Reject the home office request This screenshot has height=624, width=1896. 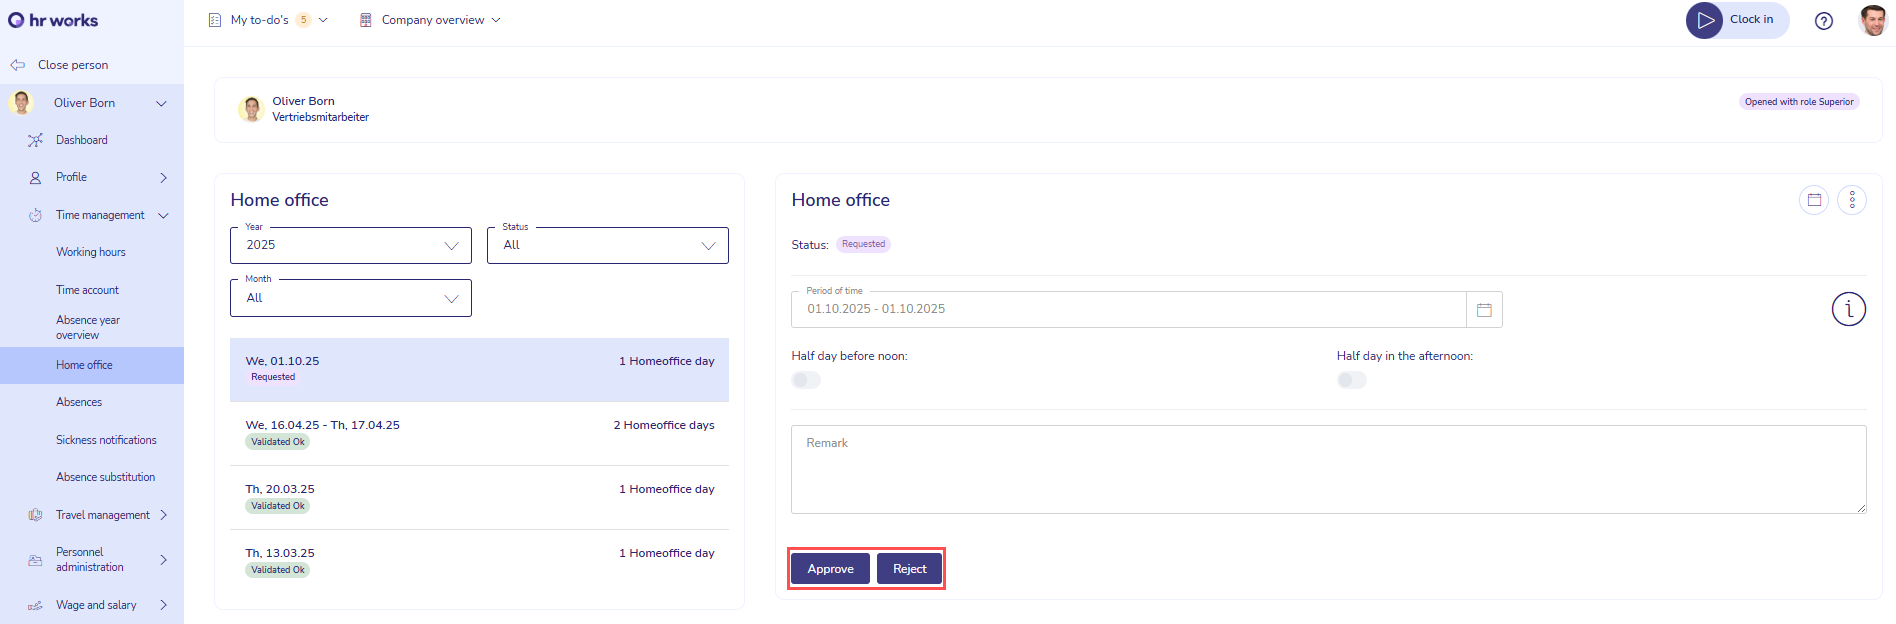909,569
